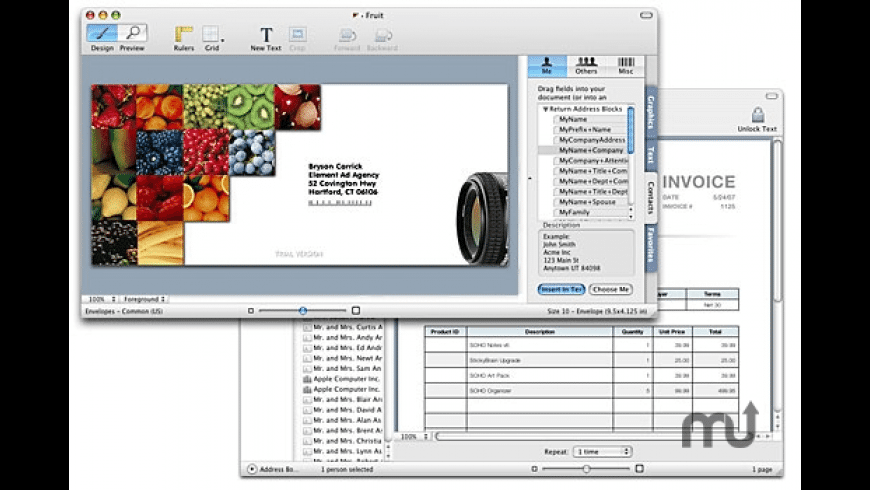Switch to Design mode
This screenshot has width=870, height=490.
pos(102,37)
